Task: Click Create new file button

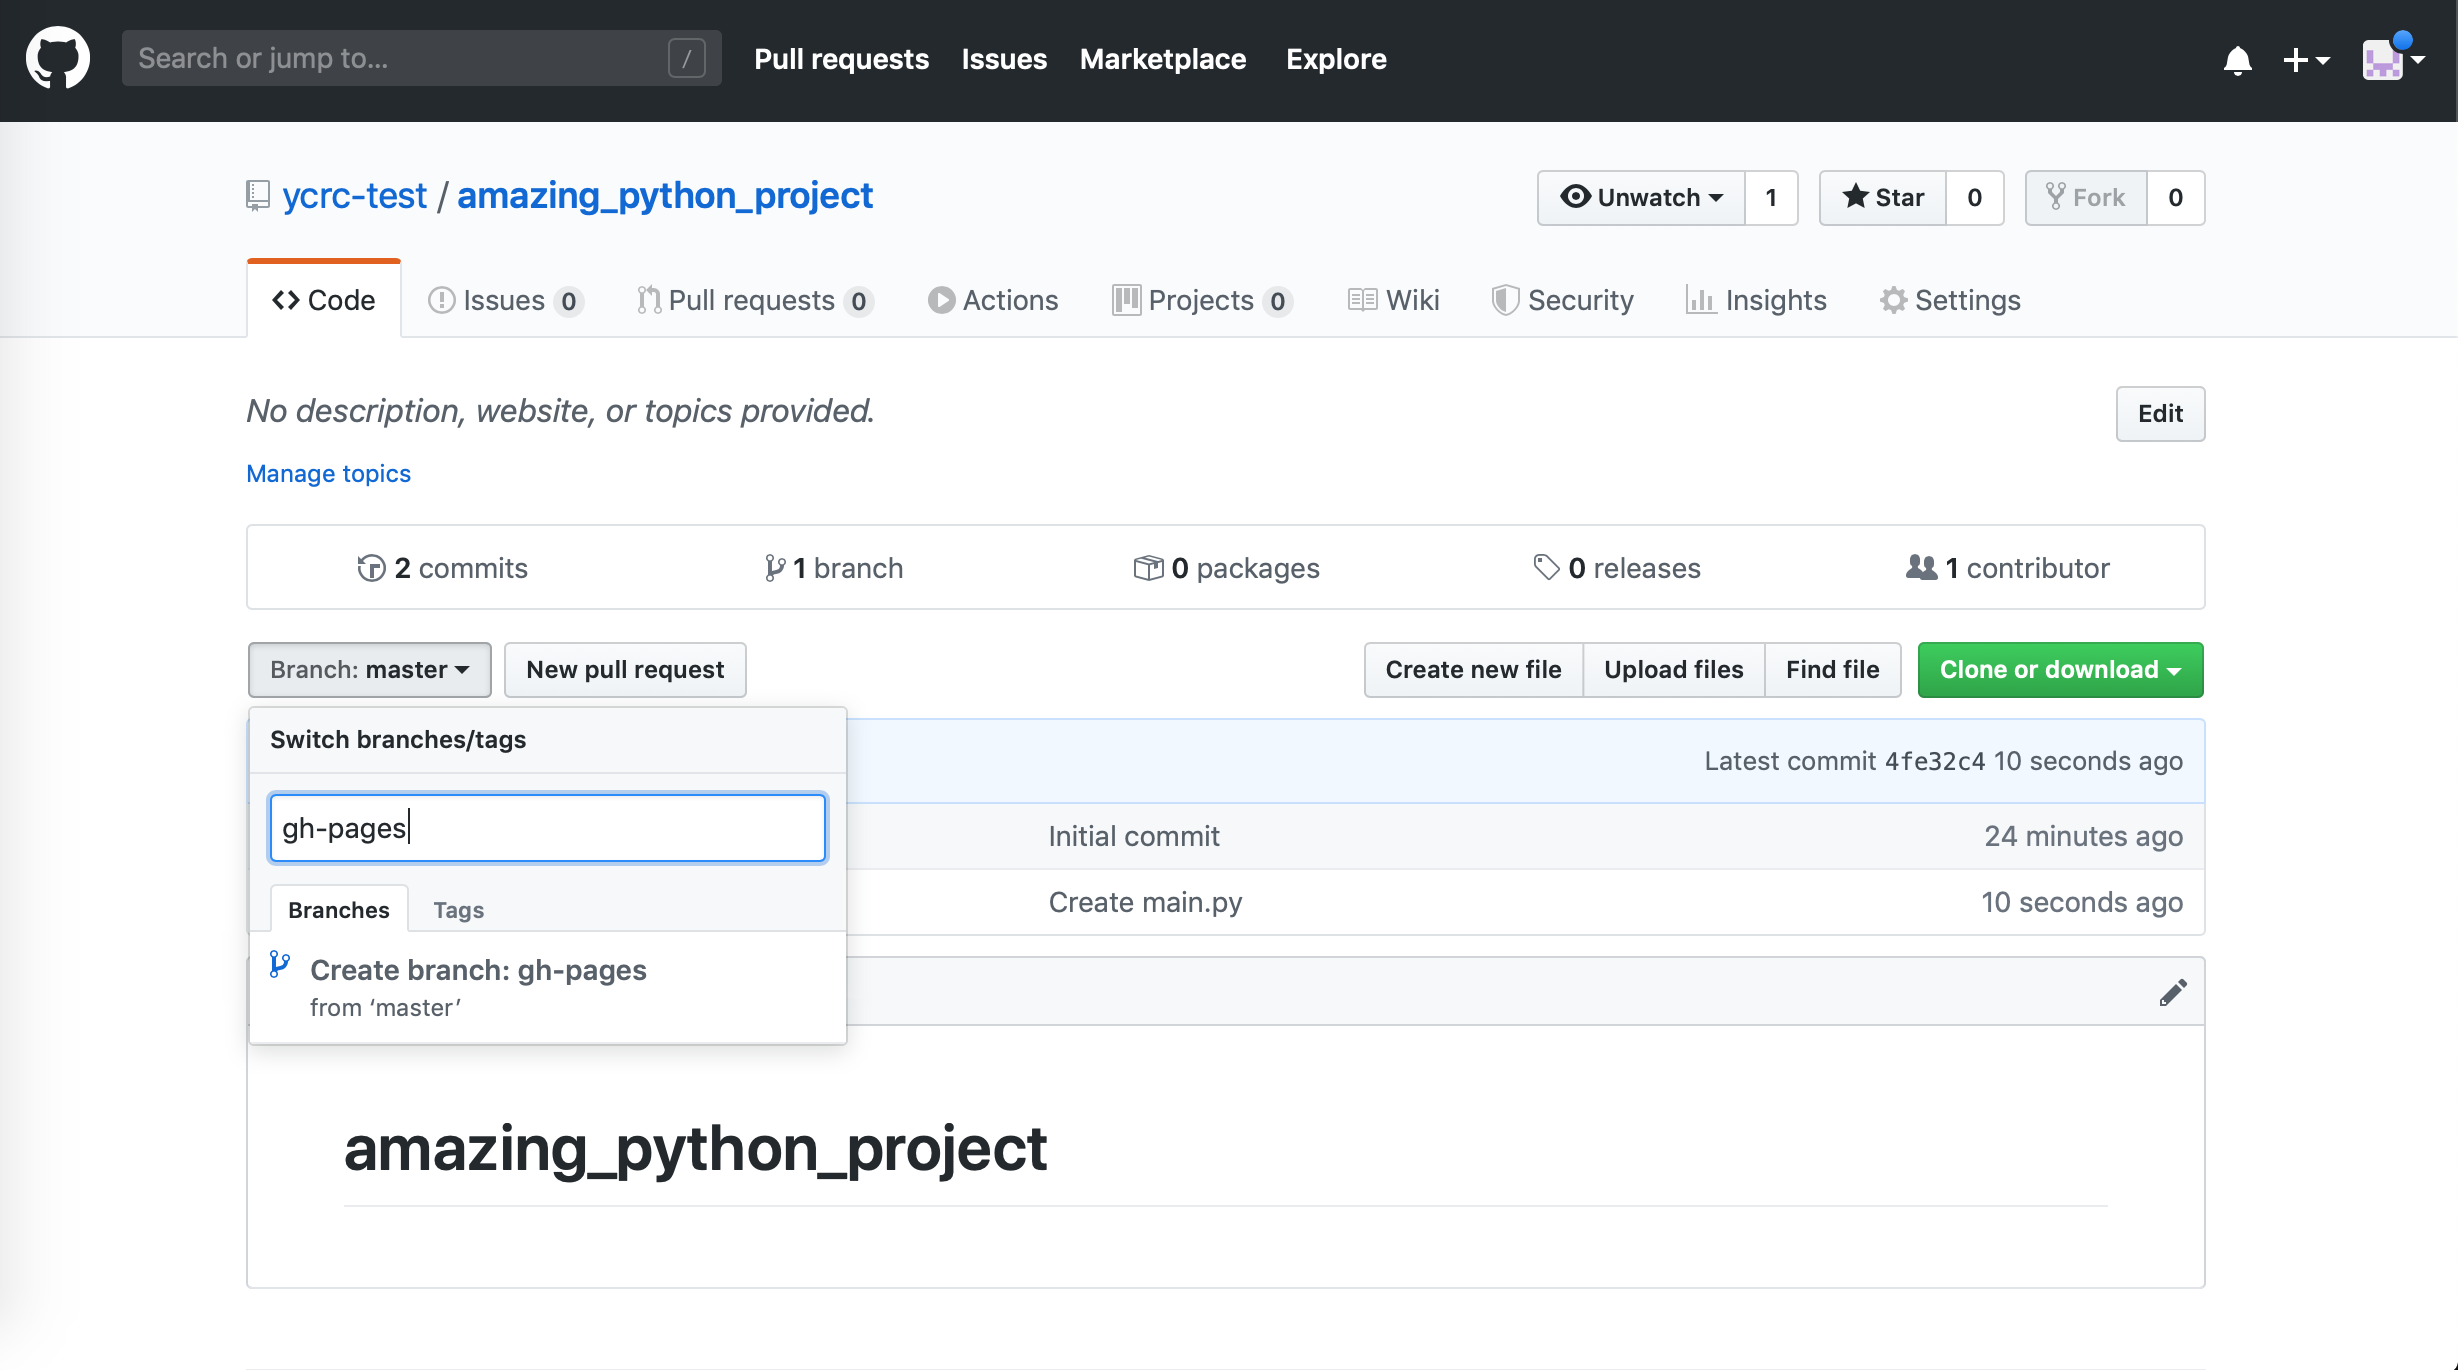Action: point(1473,670)
